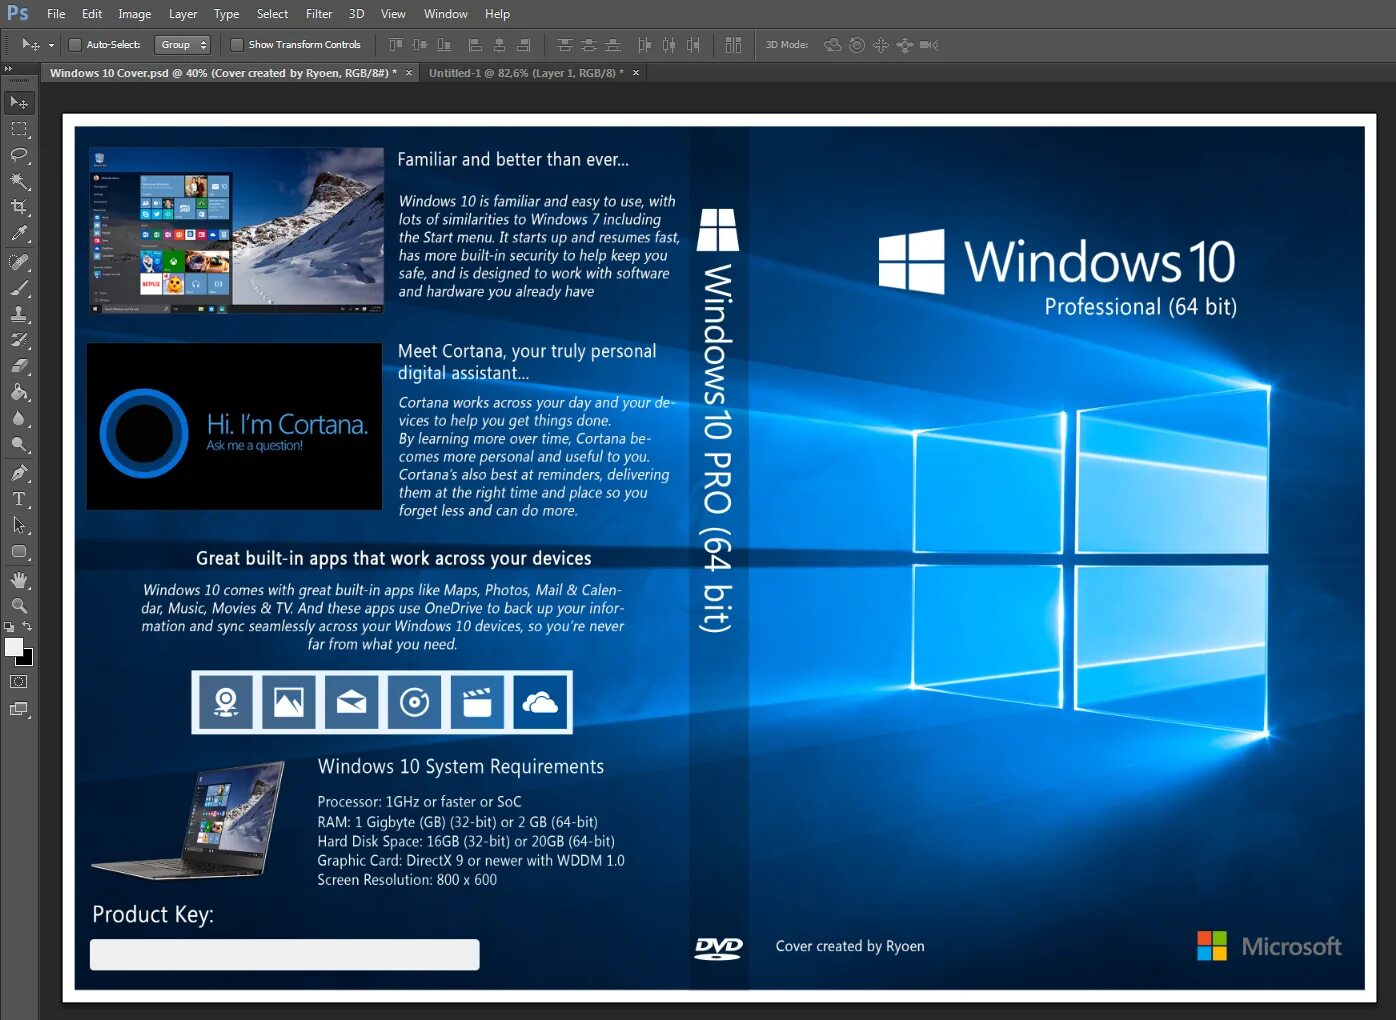1396x1020 pixels.
Task: Open the File menu
Action: tap(56, 14)
